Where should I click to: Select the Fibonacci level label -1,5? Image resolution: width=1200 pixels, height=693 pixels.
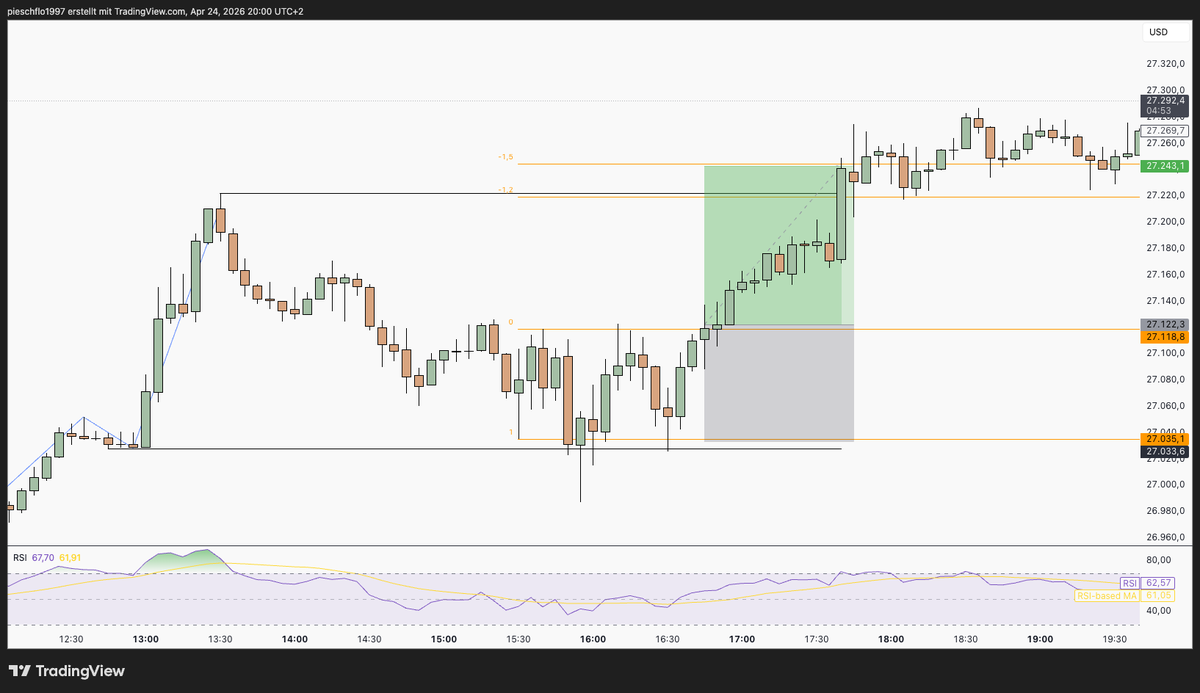tap(505, 157)
